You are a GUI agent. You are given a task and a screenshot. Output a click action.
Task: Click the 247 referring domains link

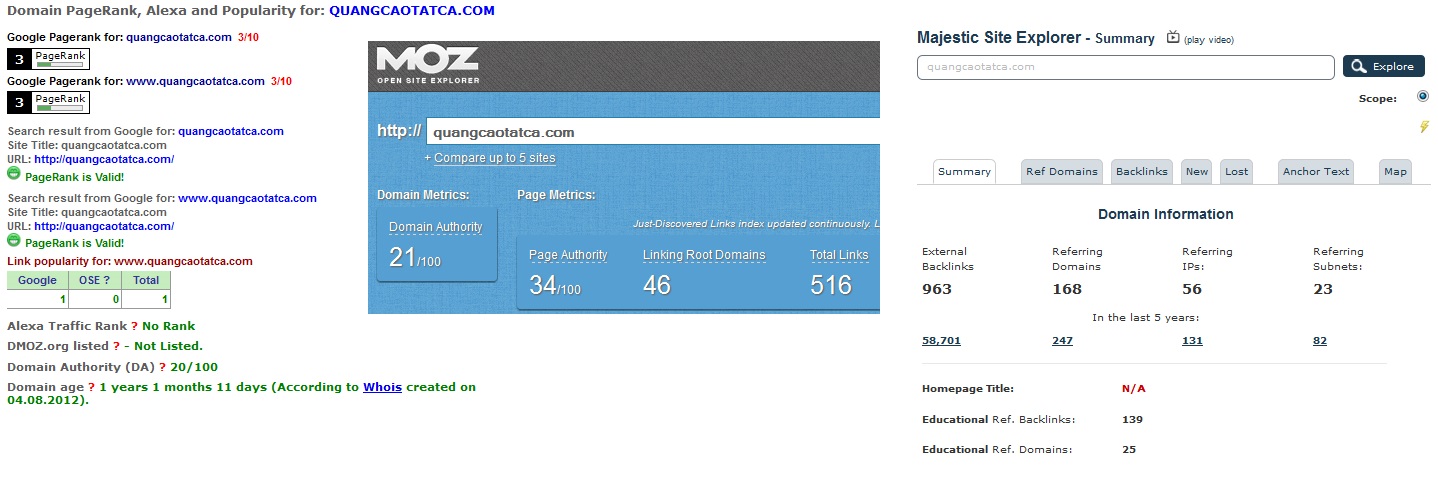pyautogui.click(x=1062, y=341)
